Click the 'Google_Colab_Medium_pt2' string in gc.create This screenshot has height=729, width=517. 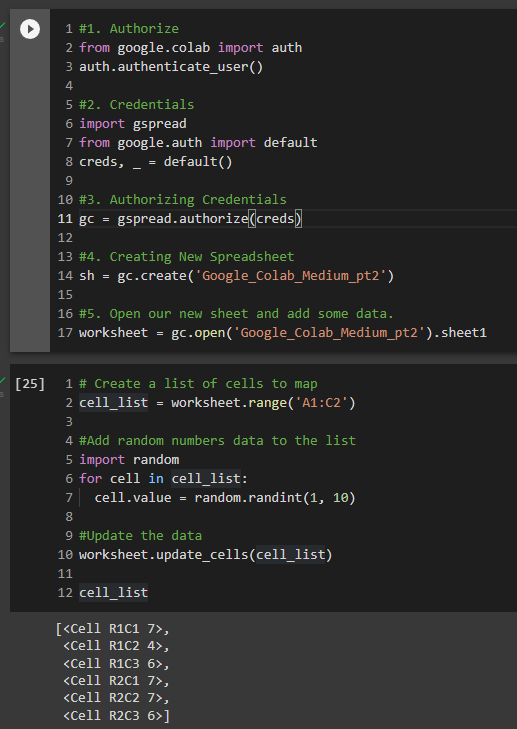click(290, 276)
